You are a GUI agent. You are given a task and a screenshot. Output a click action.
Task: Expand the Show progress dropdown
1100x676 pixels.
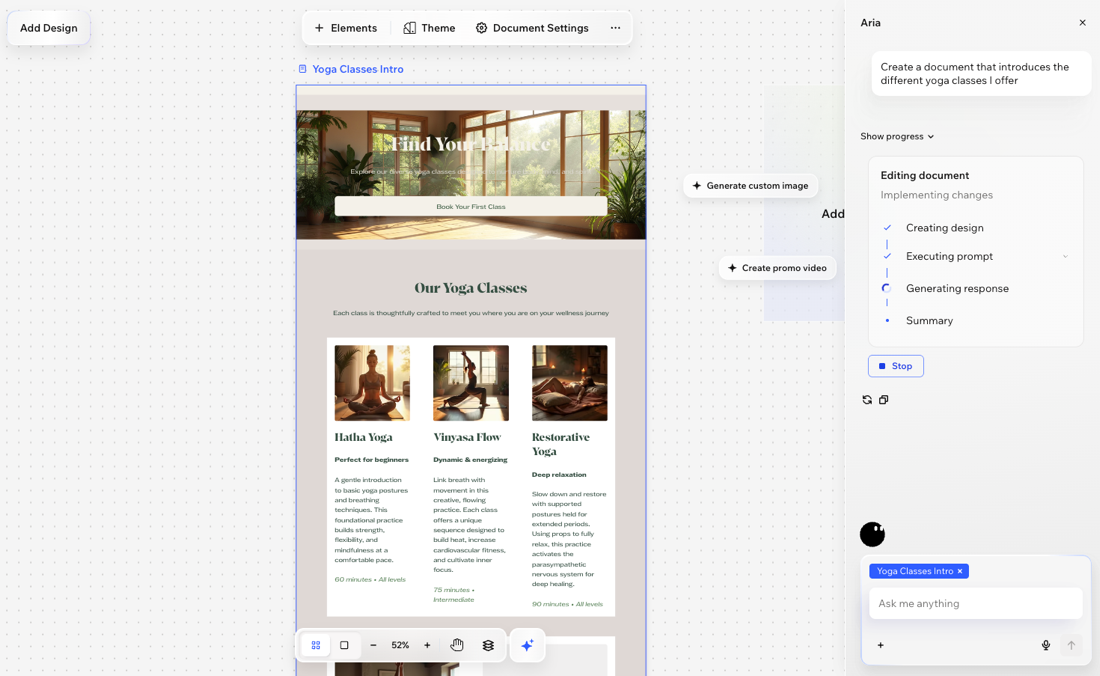coord(897,136)
